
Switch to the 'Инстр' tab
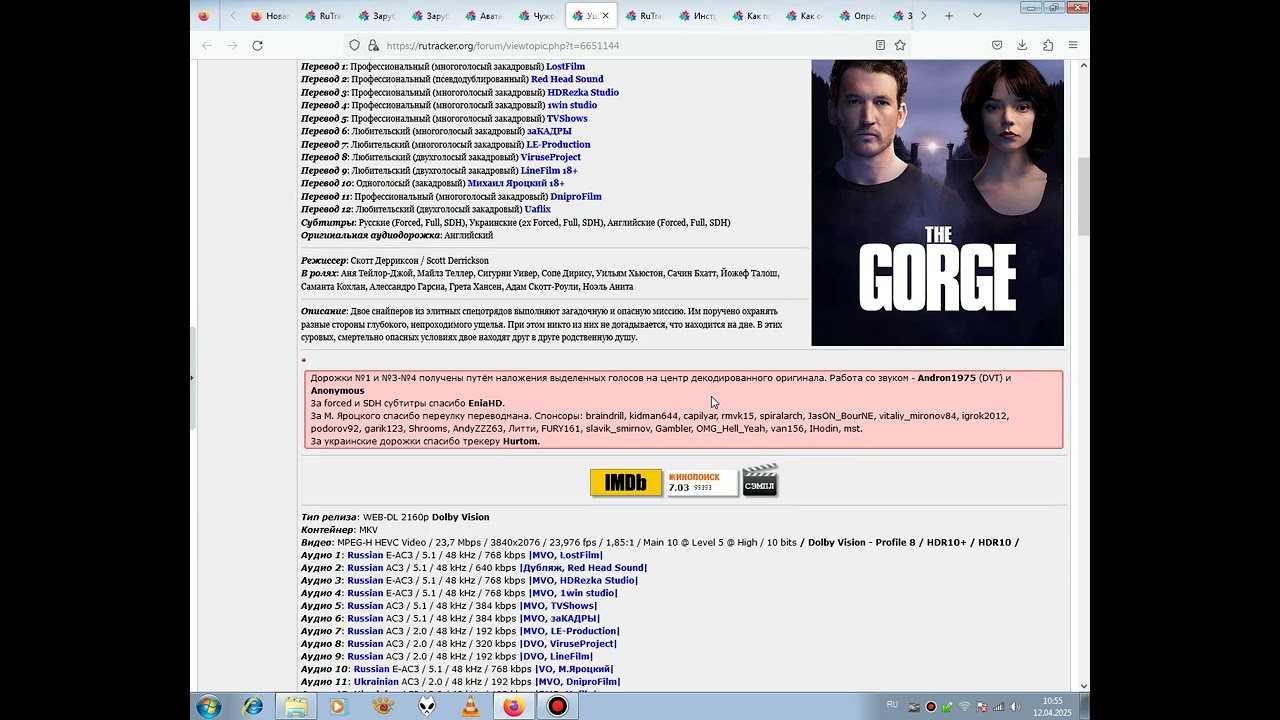[698, 16]
